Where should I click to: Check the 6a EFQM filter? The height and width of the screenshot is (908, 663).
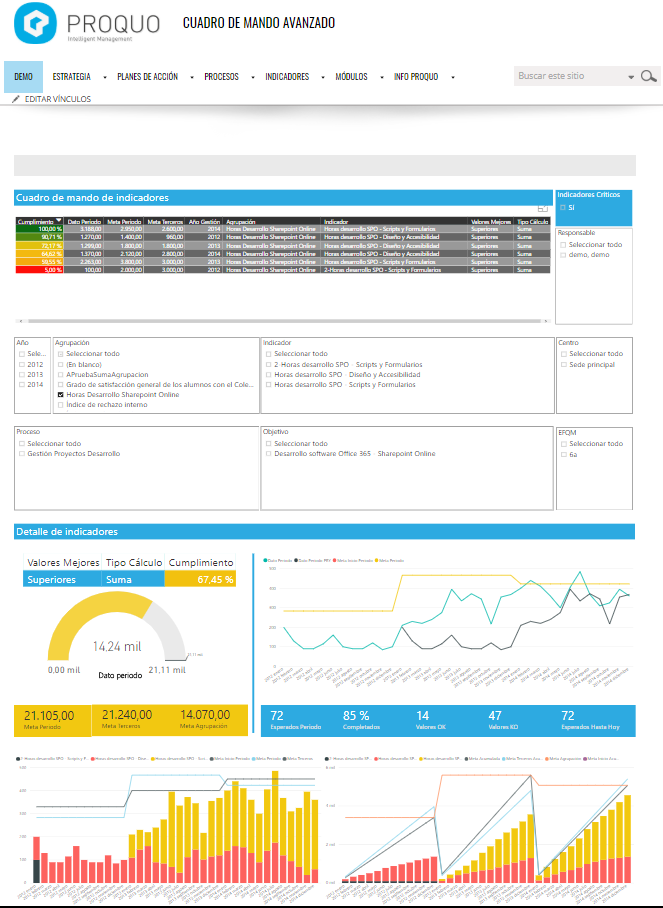[564, 455]
